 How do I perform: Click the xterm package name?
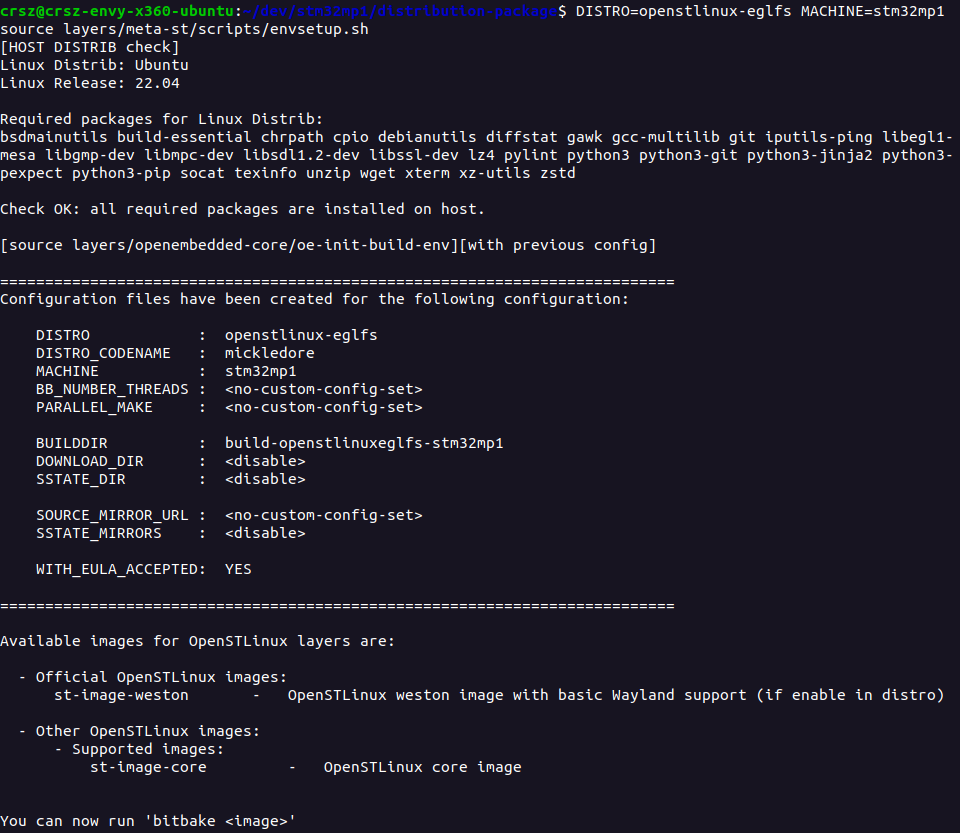coord(427,173)
